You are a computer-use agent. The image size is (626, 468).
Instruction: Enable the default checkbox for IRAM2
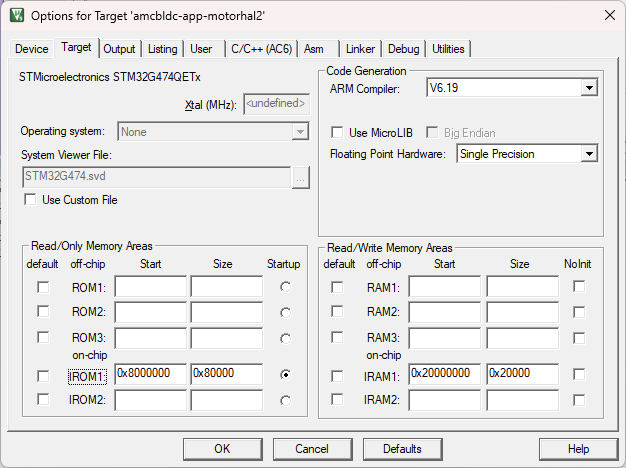[x=337, y=399]
